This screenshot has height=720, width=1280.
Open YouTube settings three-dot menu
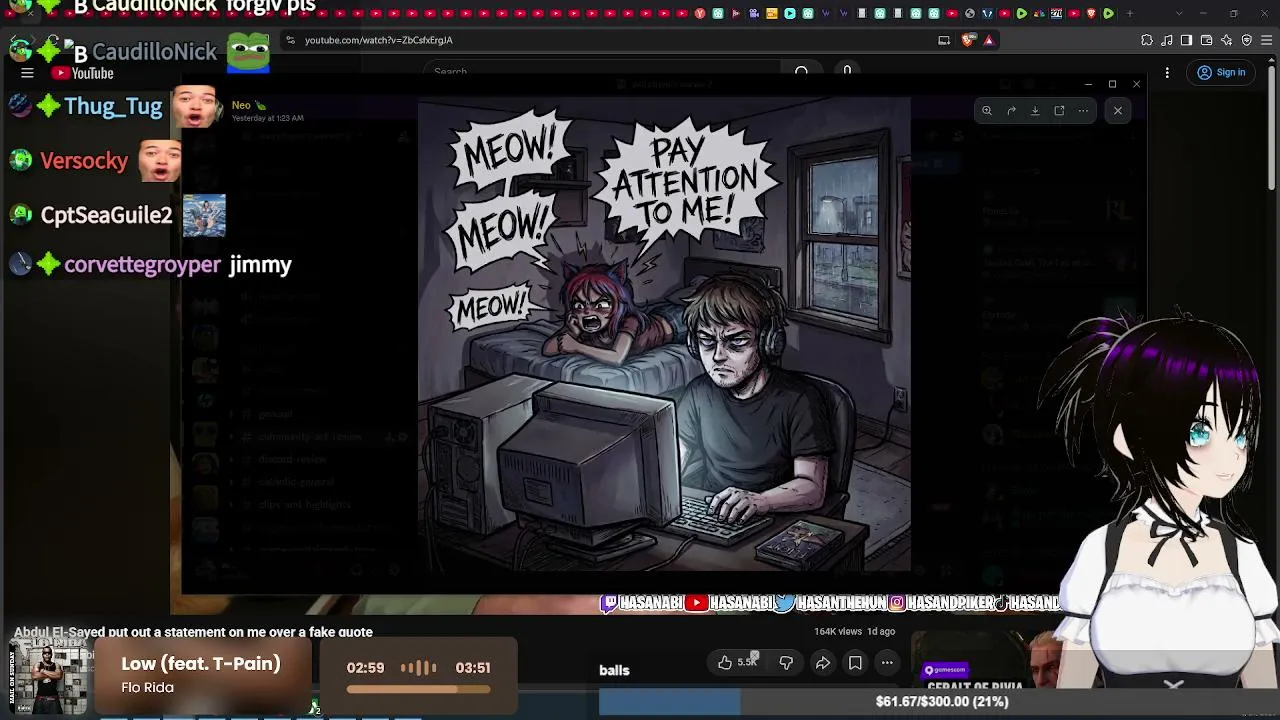(x=1167, y=72)
